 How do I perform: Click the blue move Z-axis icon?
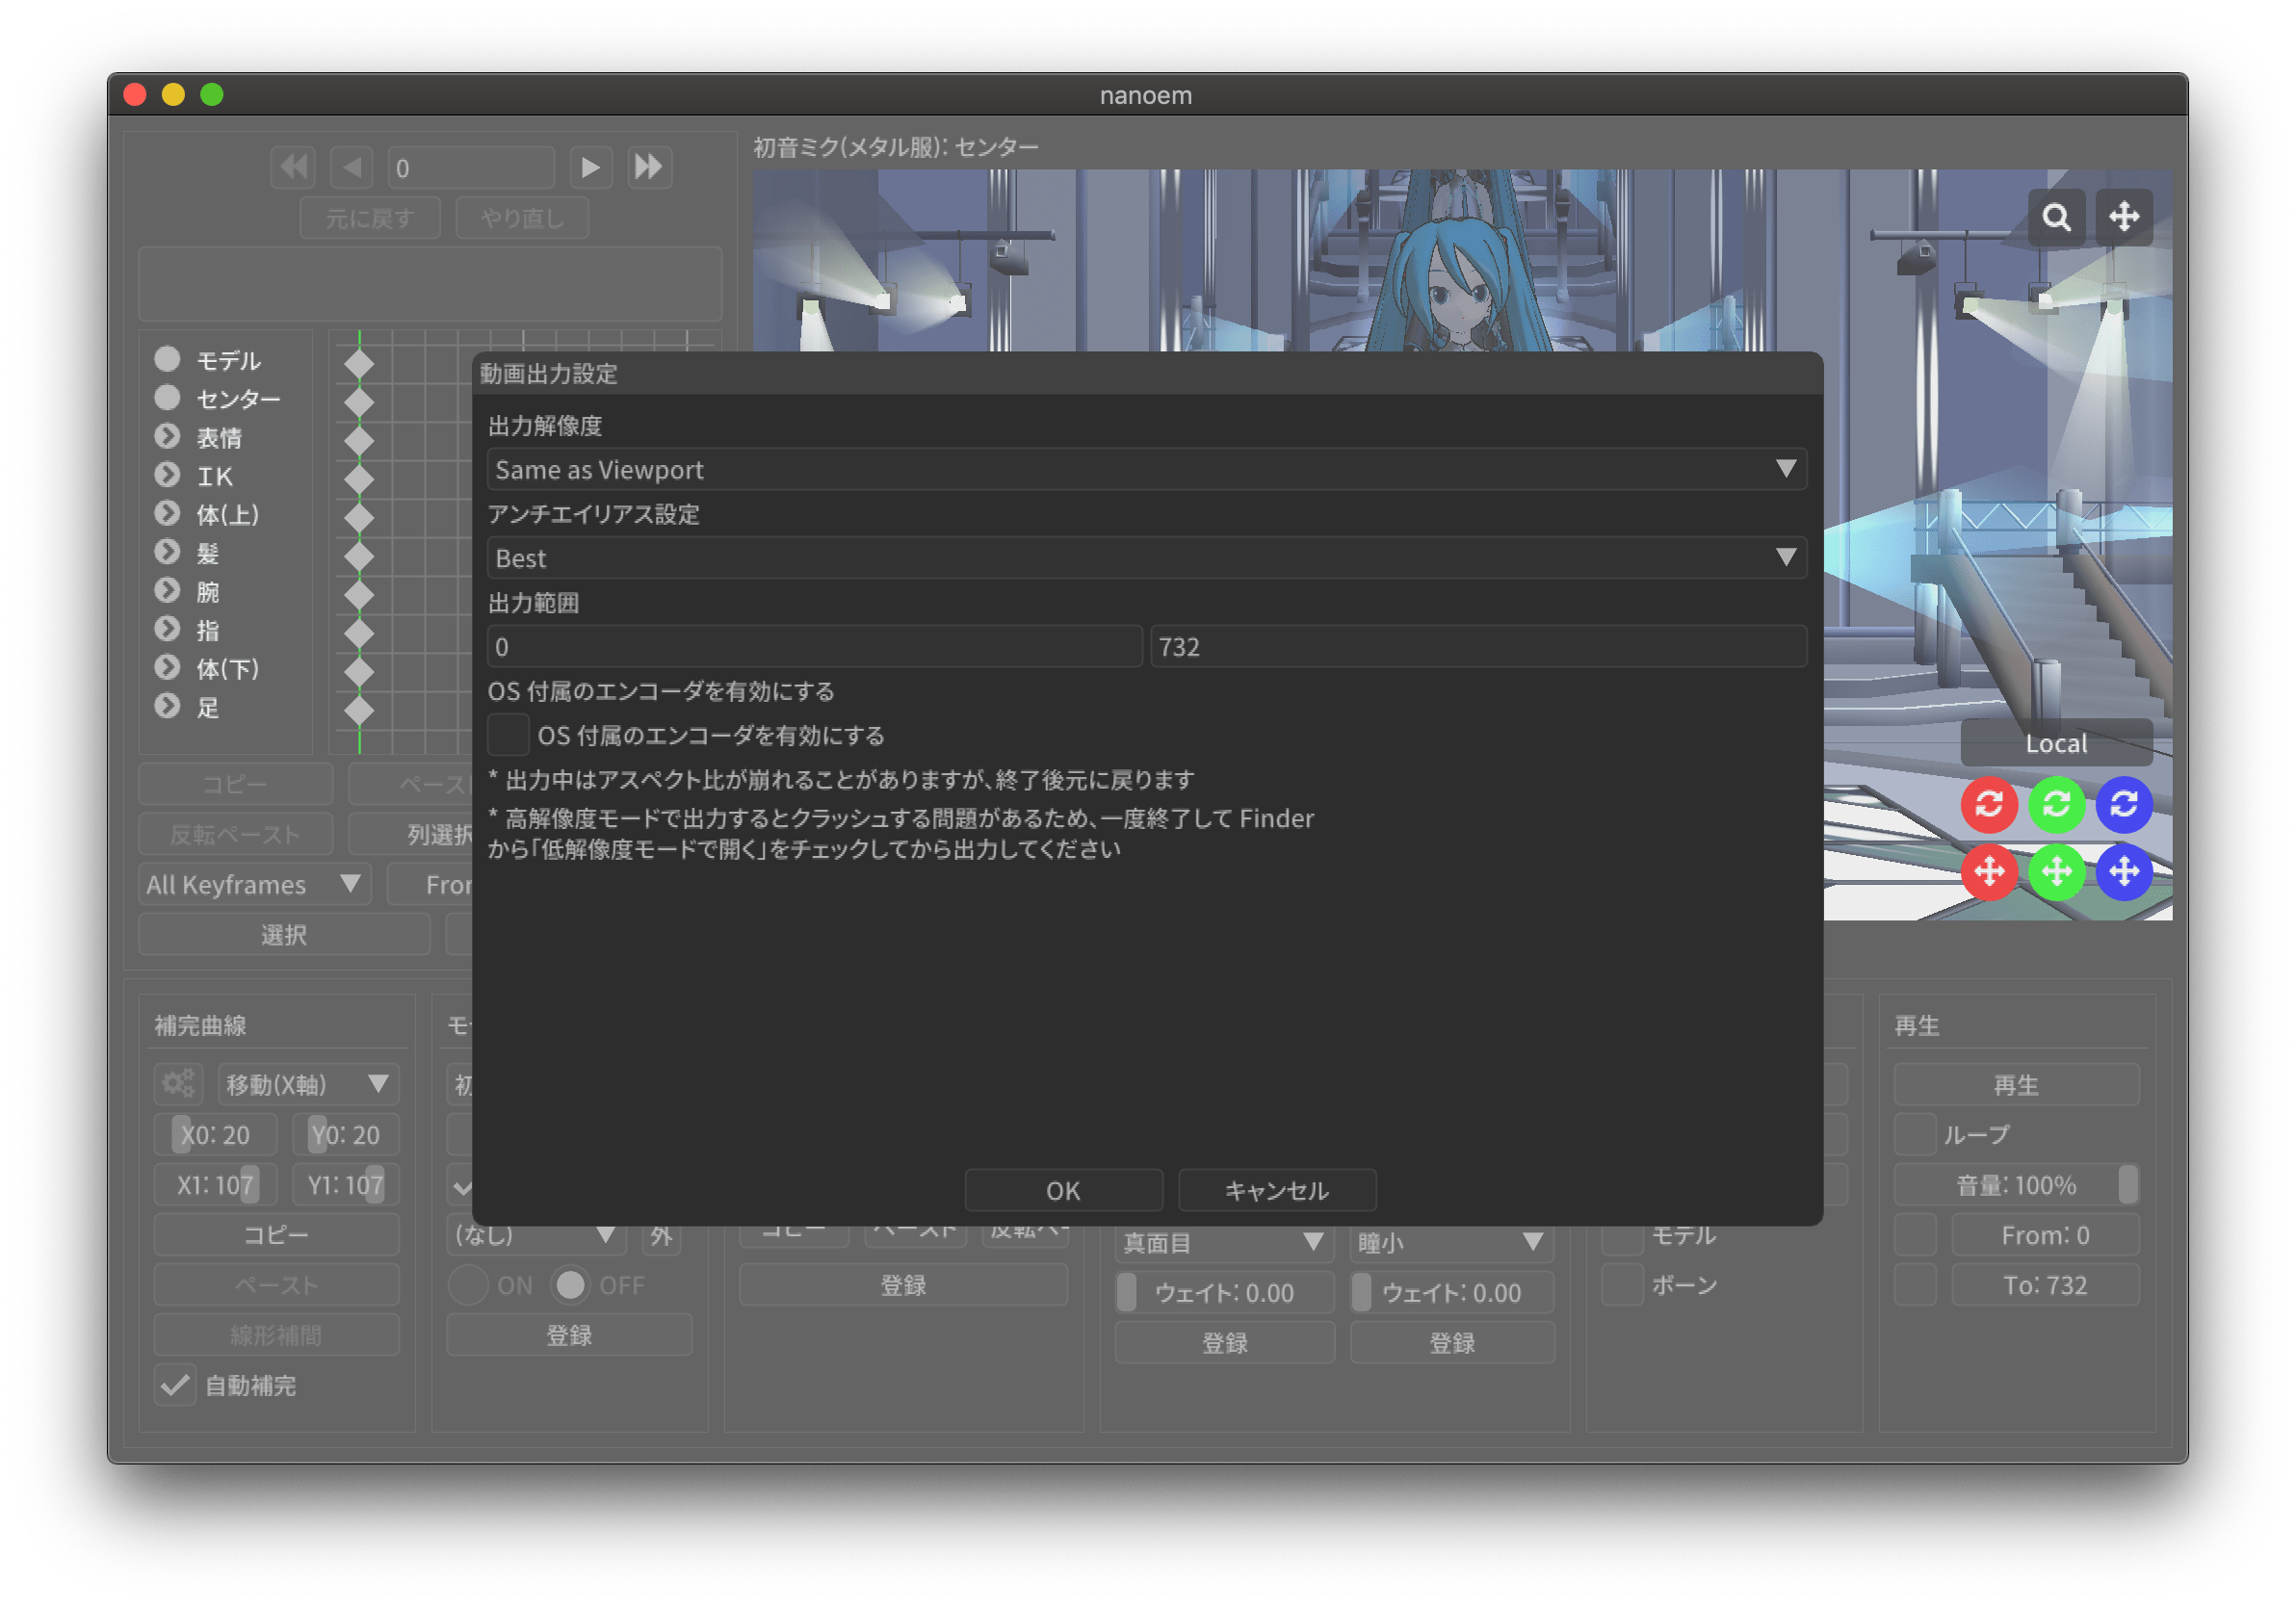tap(2123, 872)
